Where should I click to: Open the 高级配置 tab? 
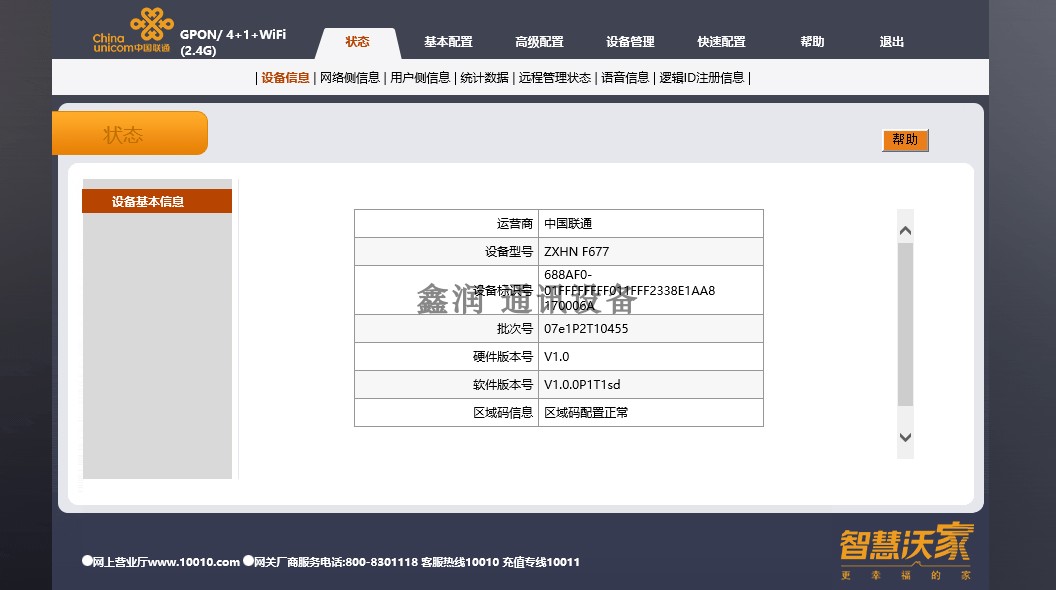click(x=539, y=42)
